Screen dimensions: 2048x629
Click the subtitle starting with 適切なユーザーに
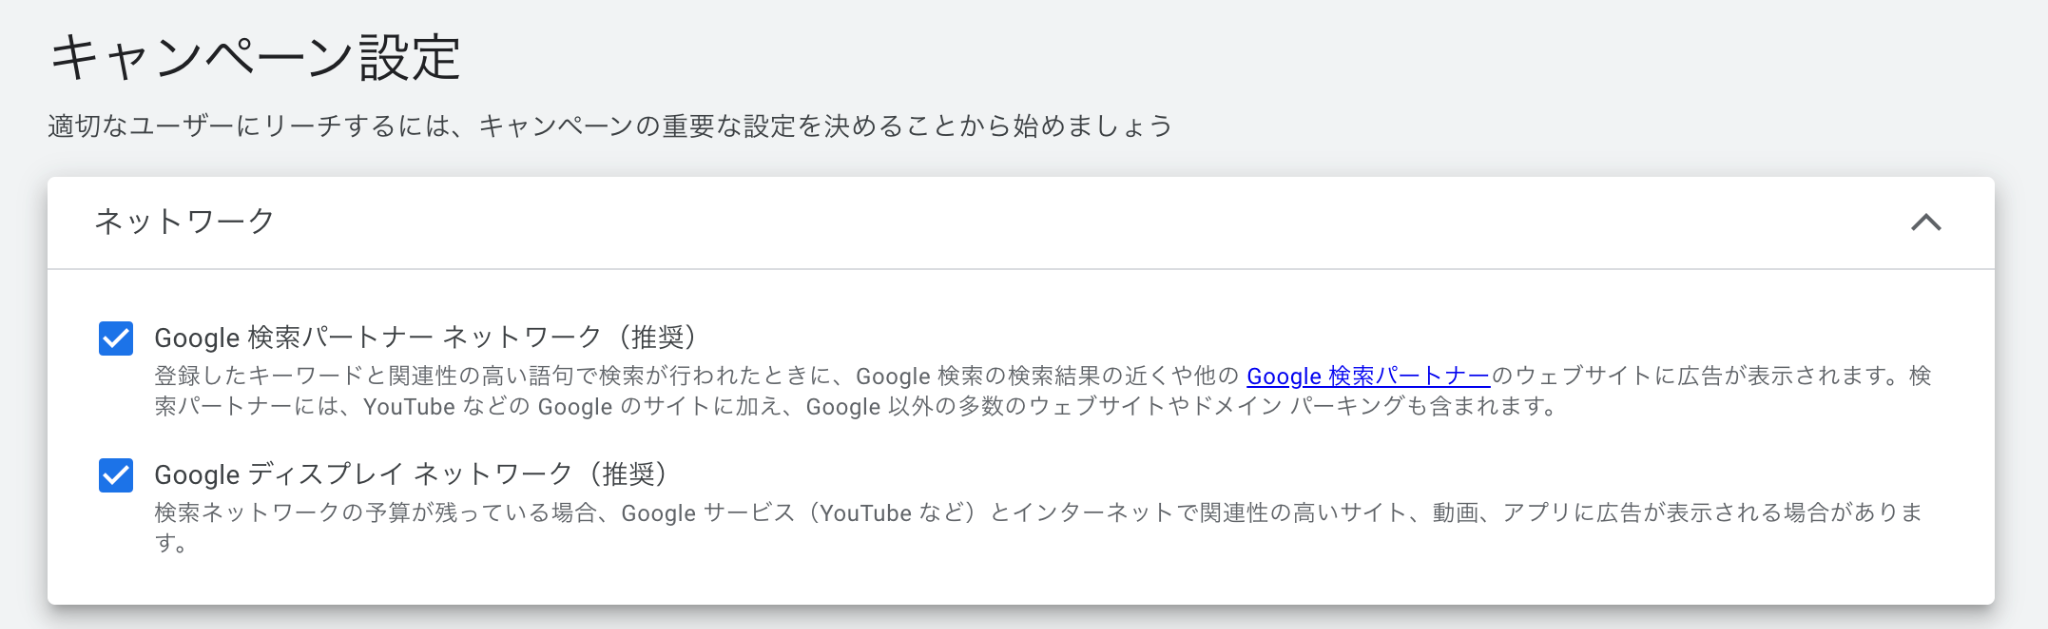pos(609,126)
